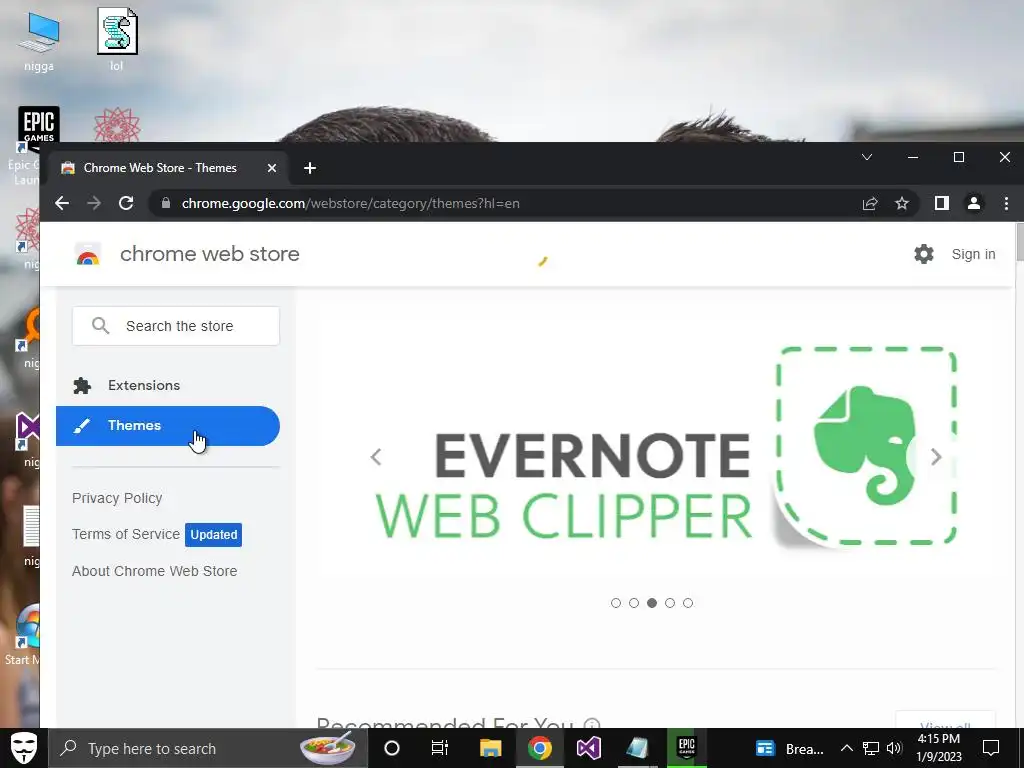Share this page via share icon
This screenshot has height=768, width=1024.
tap(870, 204)
